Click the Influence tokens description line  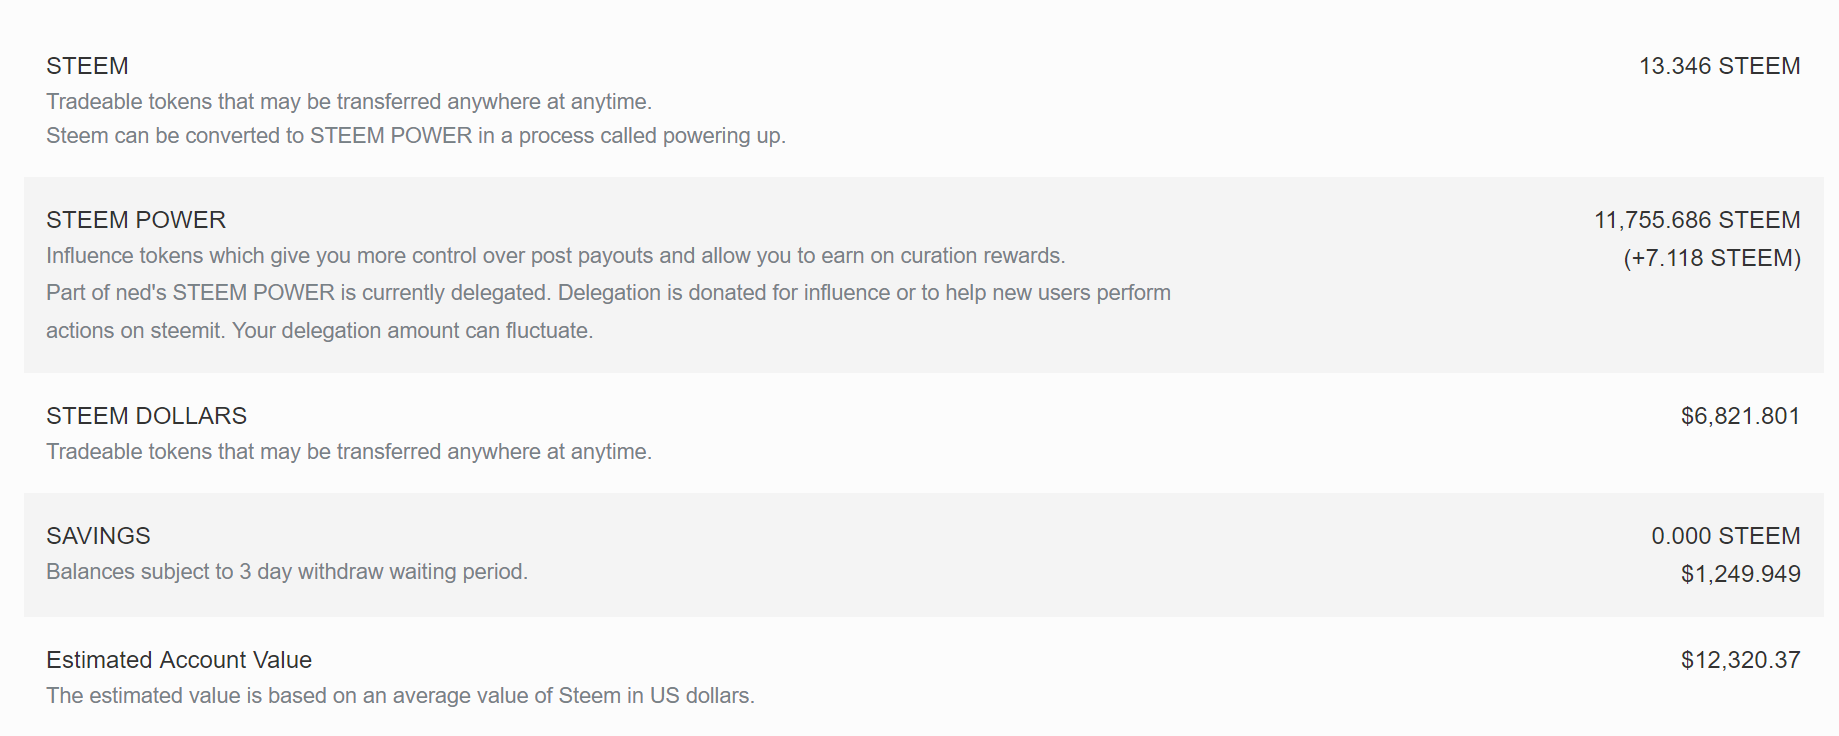click(556, 256)
